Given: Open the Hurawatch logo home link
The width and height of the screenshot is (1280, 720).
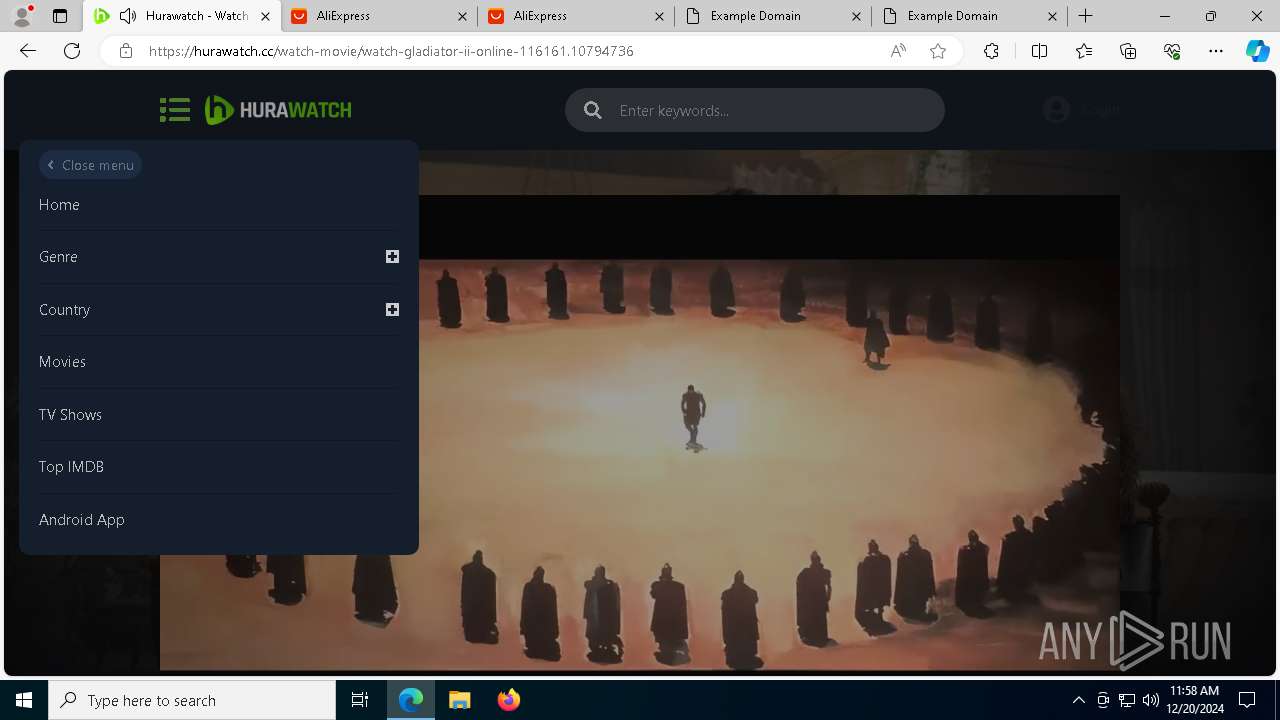Looking at the screenshot, I should [x=278, y=110].
